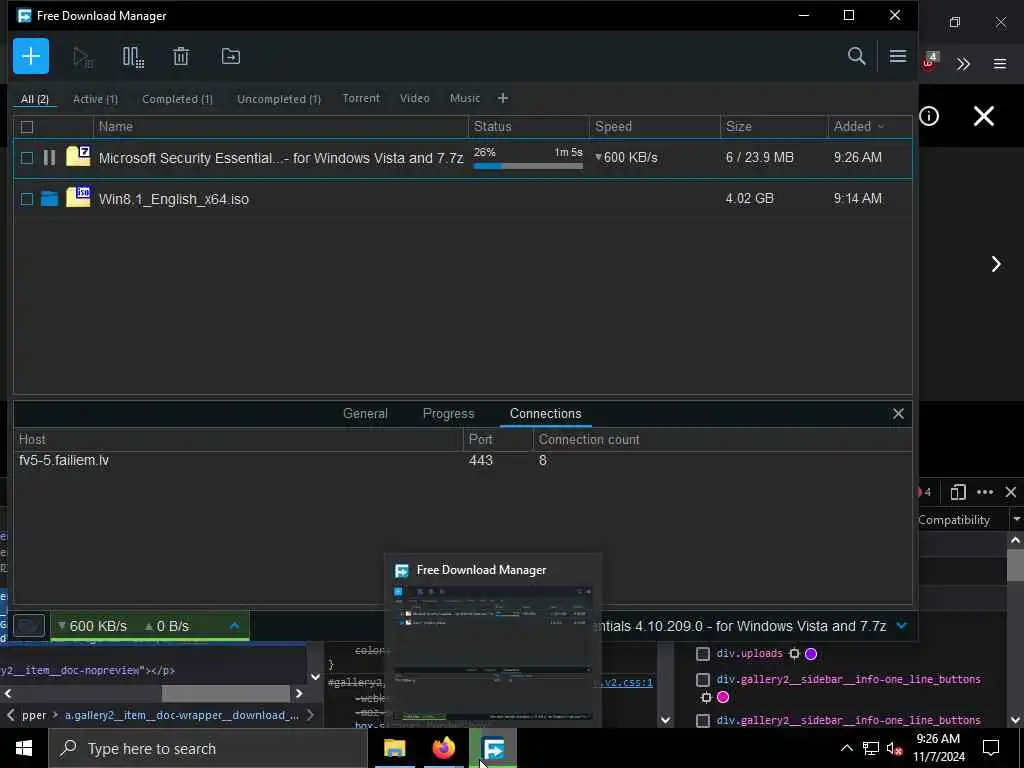
Task: Toggle the last div.gallery2__sidebar overlay checkbox
Action: point(703,720)
